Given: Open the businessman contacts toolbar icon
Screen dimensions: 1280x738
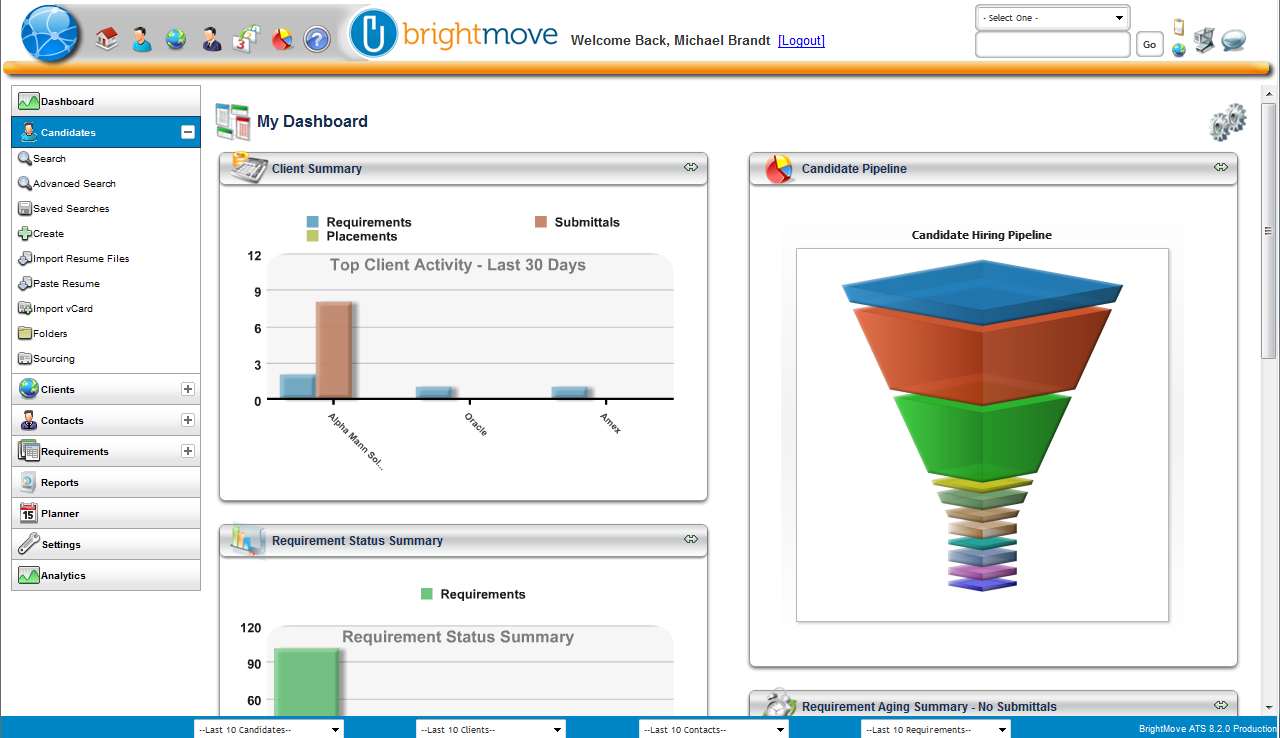Looking at the screenshot, I should click(x=211, y=39).
